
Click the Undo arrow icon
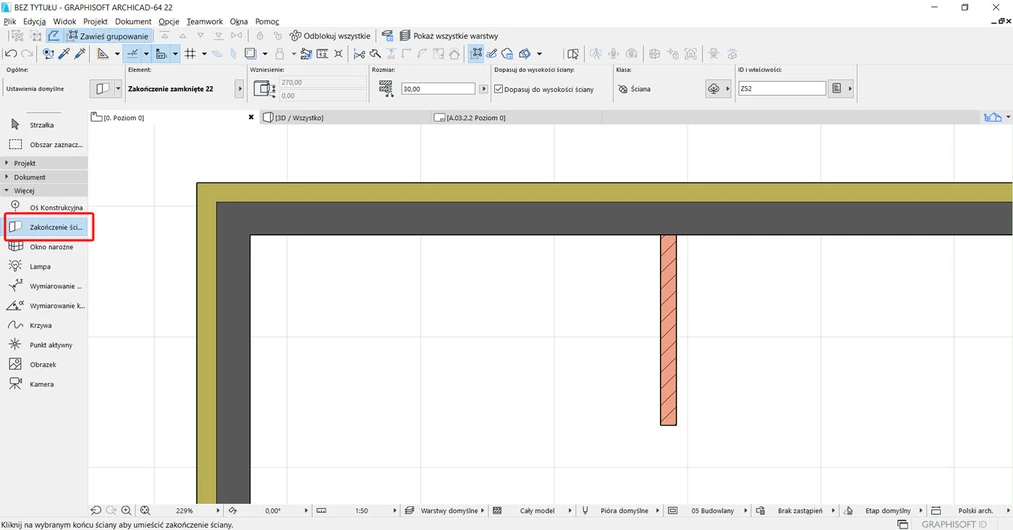(x=11, y=54)
